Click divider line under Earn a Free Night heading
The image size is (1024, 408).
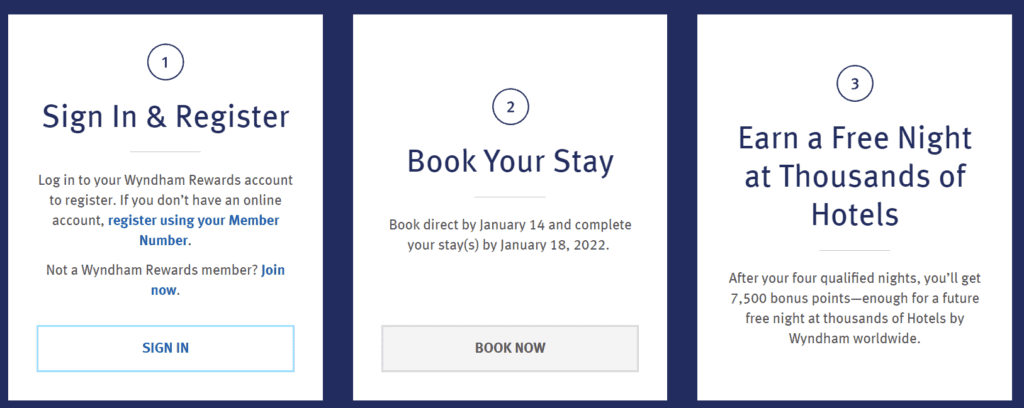click(x=853, y=250)
